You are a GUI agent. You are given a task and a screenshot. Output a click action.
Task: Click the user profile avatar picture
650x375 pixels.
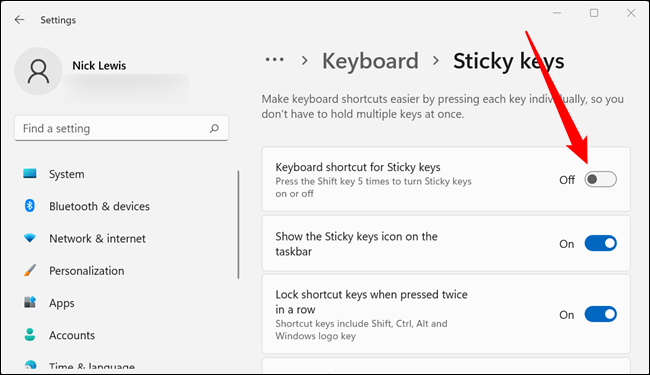(x=39, y=71)
